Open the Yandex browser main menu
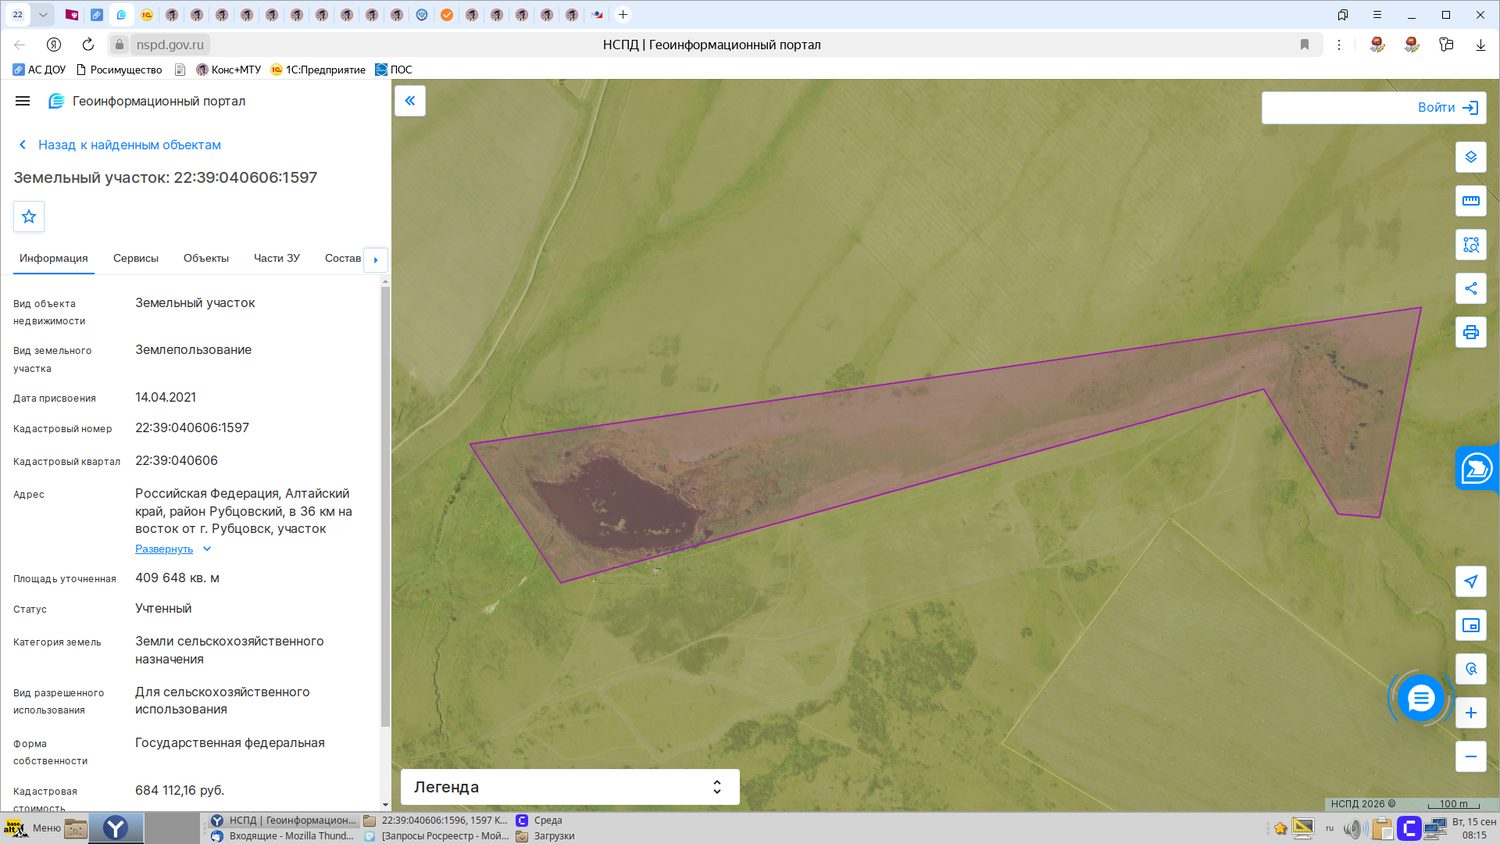Screen dimensions: 1500x844 1377,15
